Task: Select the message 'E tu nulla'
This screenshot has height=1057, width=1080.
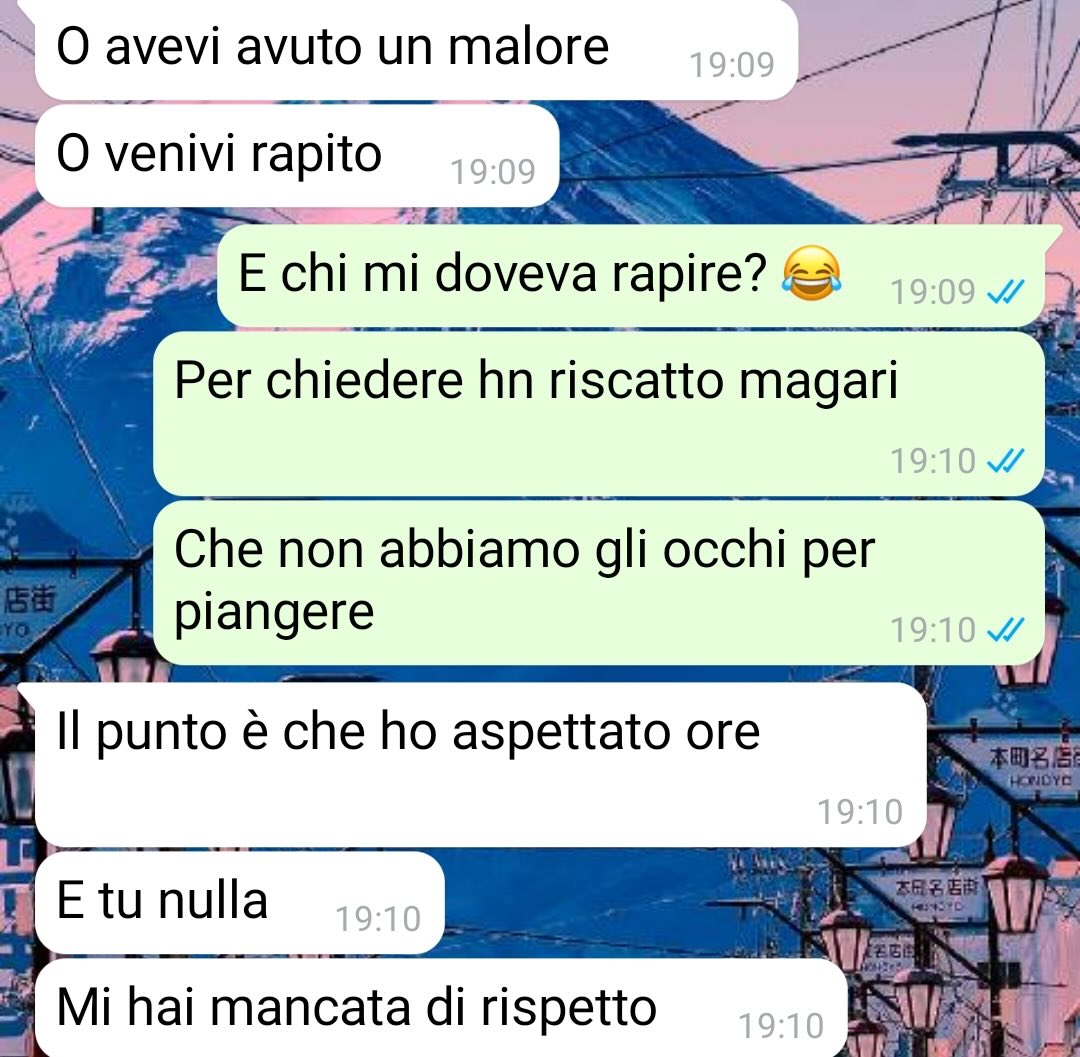Action: (240, 903)
